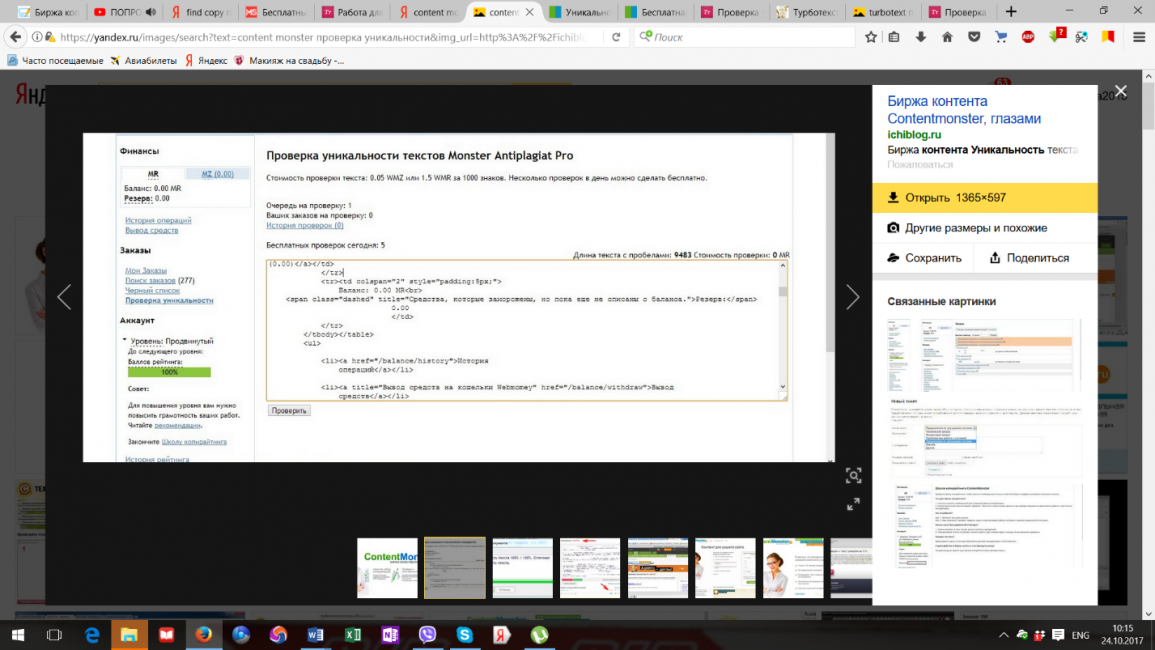Image resolution: width=1155 pixels, height=650 pixels.
Task: Select the highlighted second filmstrip thumbnail
Action: [x=454, y=567]
